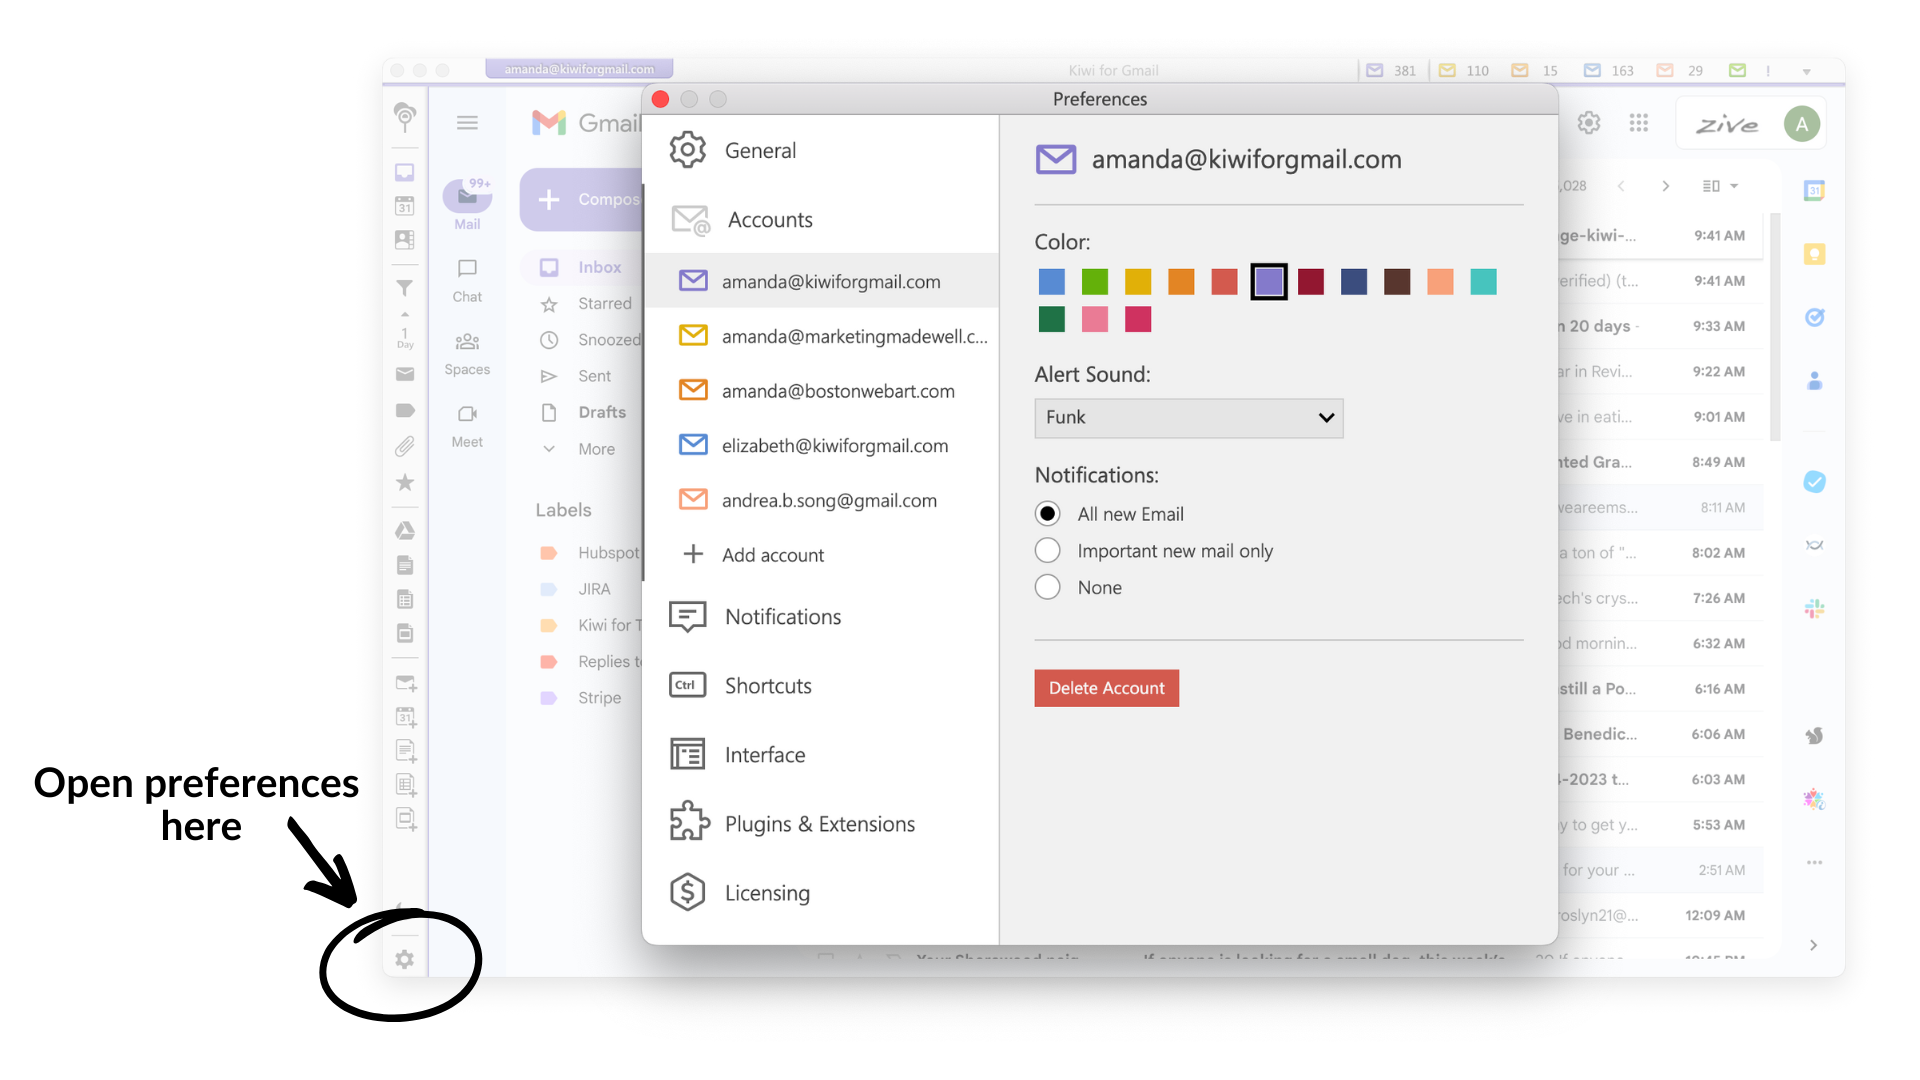The image size is (1920, 1080).
Task: Pick the bright green color swatch
Action: [x=1095, y=282]
